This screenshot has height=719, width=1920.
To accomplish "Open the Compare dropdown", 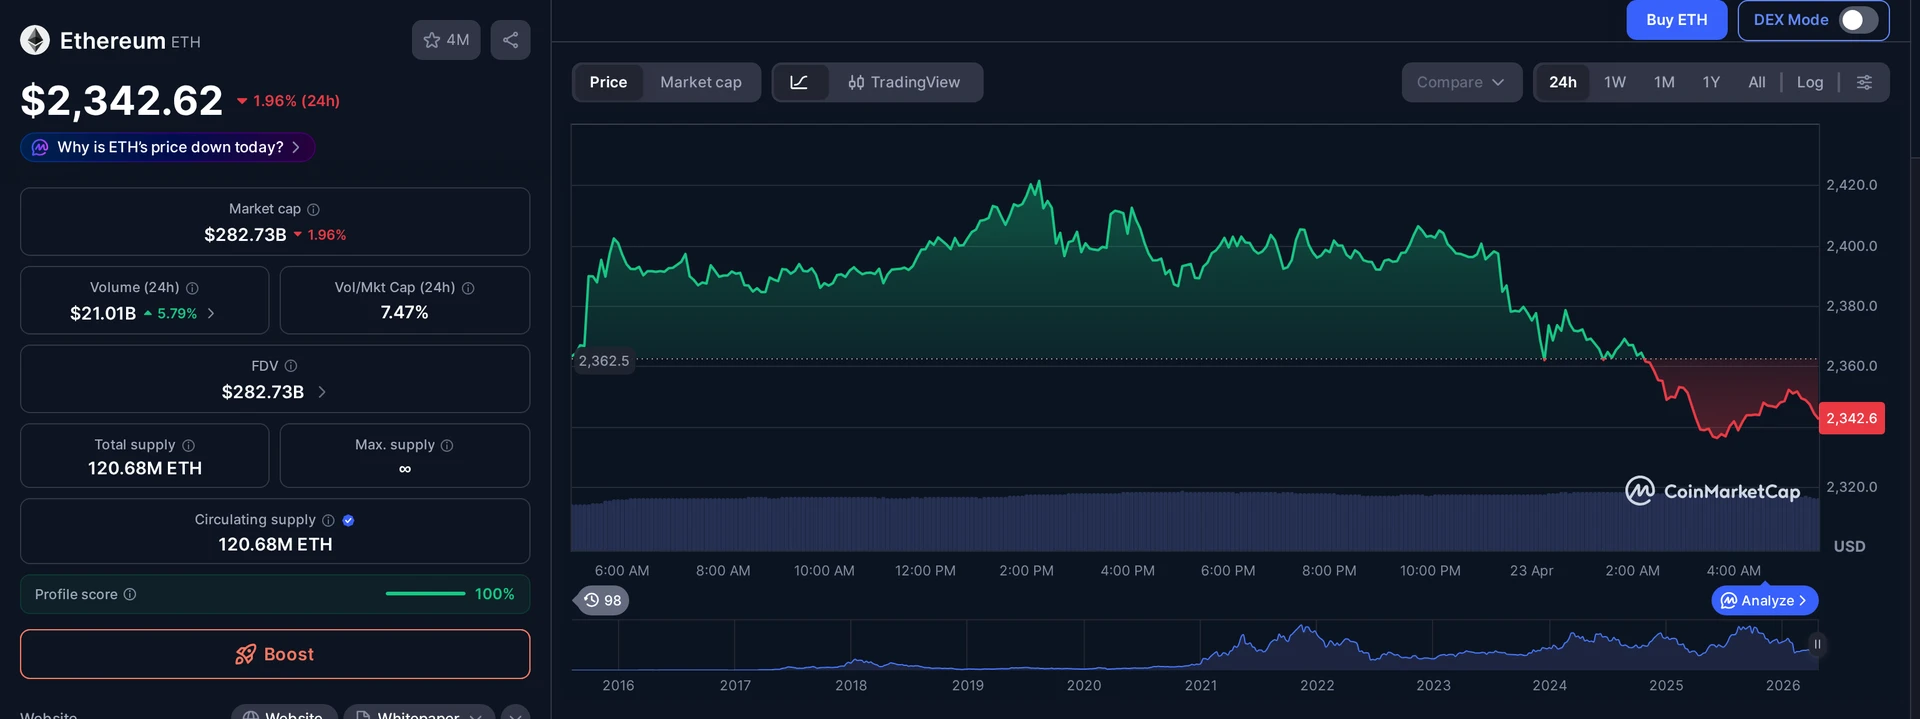I will [1461, 82].
